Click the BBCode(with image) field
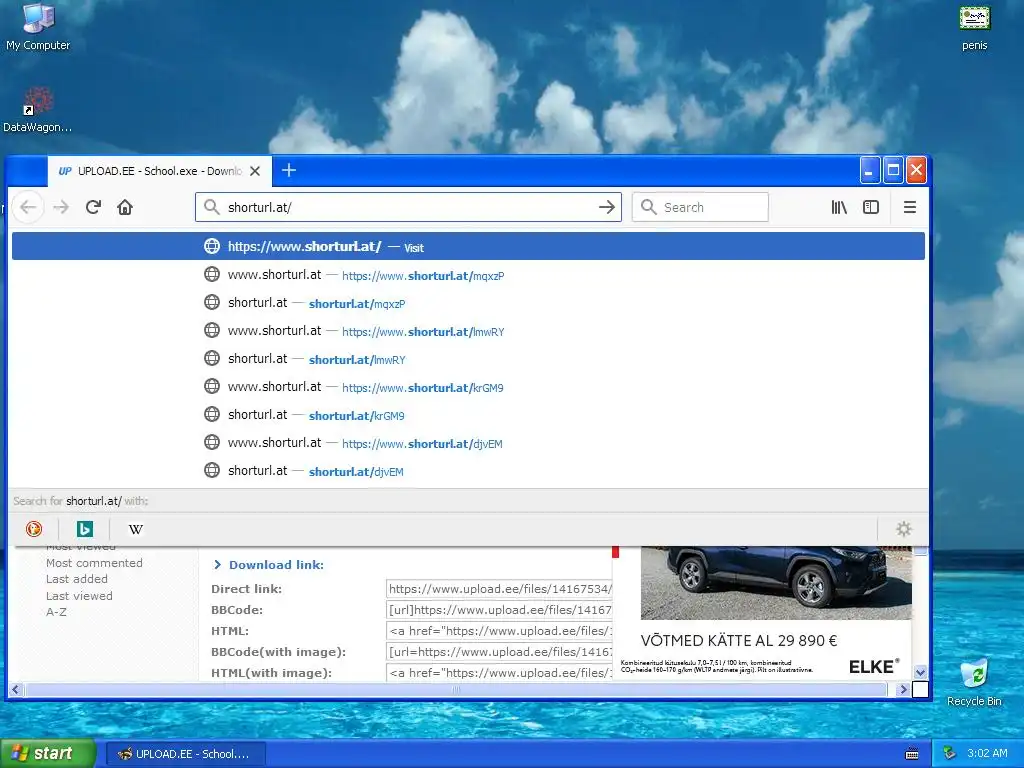1024x768 pixels. [x=500, y=652]
